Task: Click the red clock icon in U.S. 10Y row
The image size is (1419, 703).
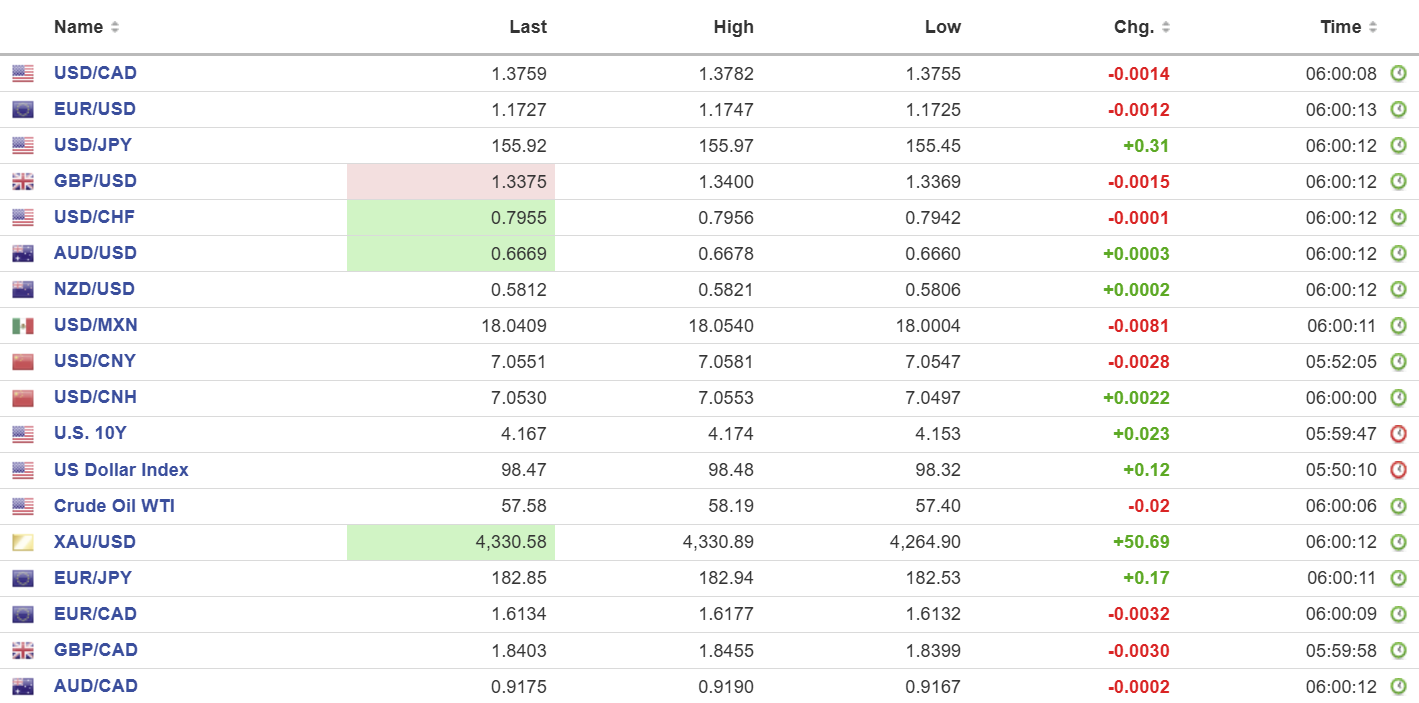Action: 1398,434
